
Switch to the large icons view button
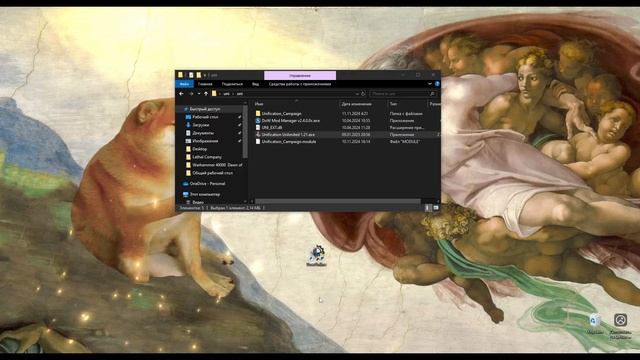[x=436, y=208]
